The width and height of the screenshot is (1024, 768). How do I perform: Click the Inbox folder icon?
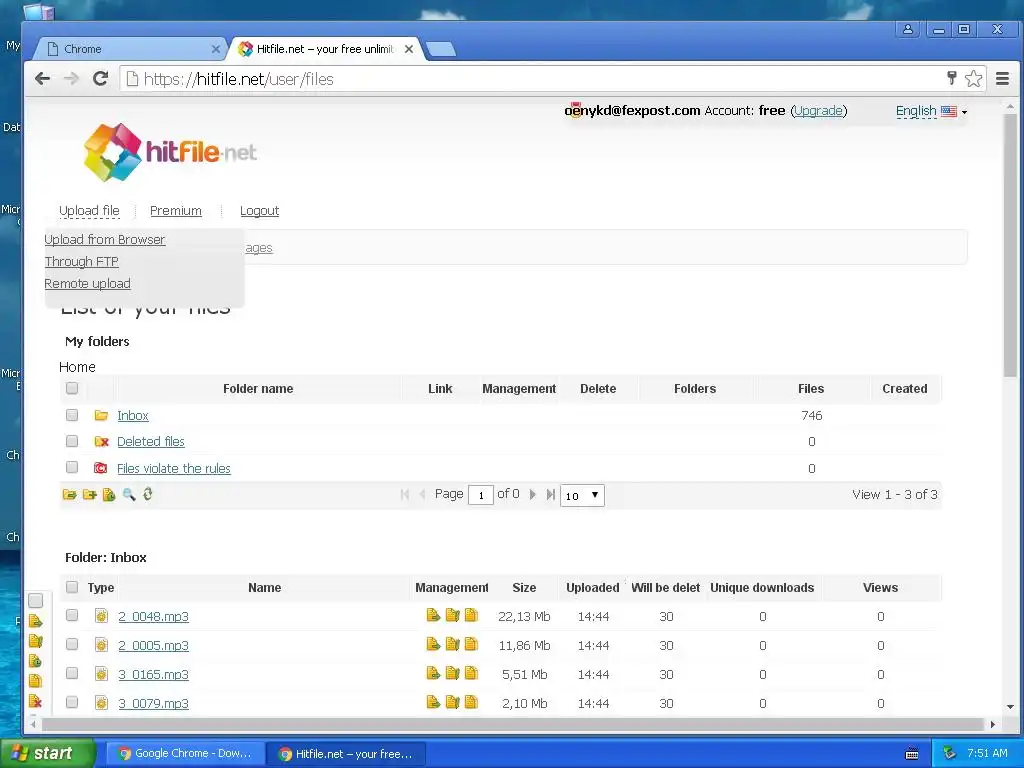tap(101, 415)
